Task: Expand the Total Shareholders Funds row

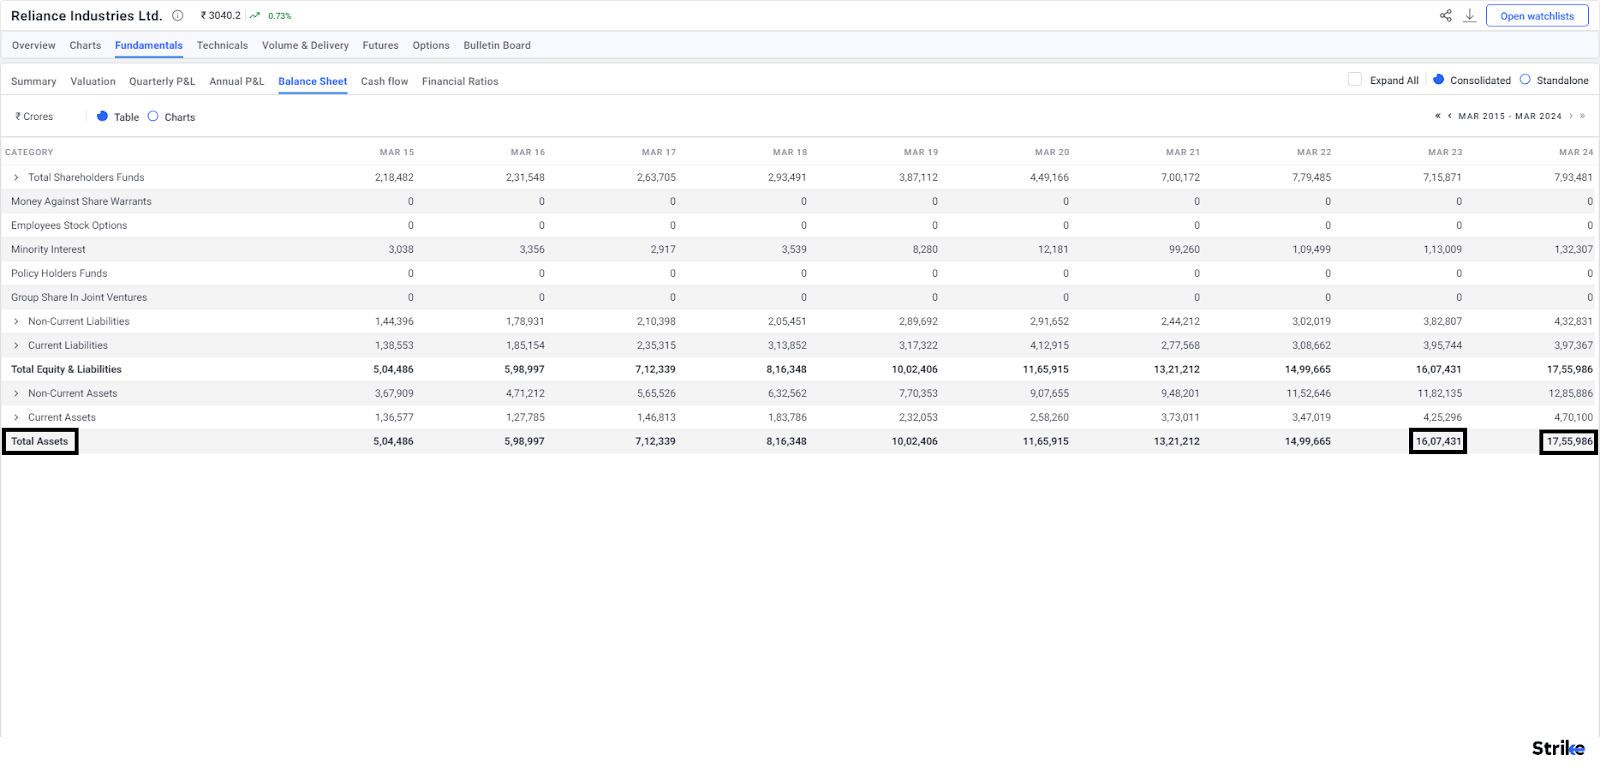Action: point(16,177)
